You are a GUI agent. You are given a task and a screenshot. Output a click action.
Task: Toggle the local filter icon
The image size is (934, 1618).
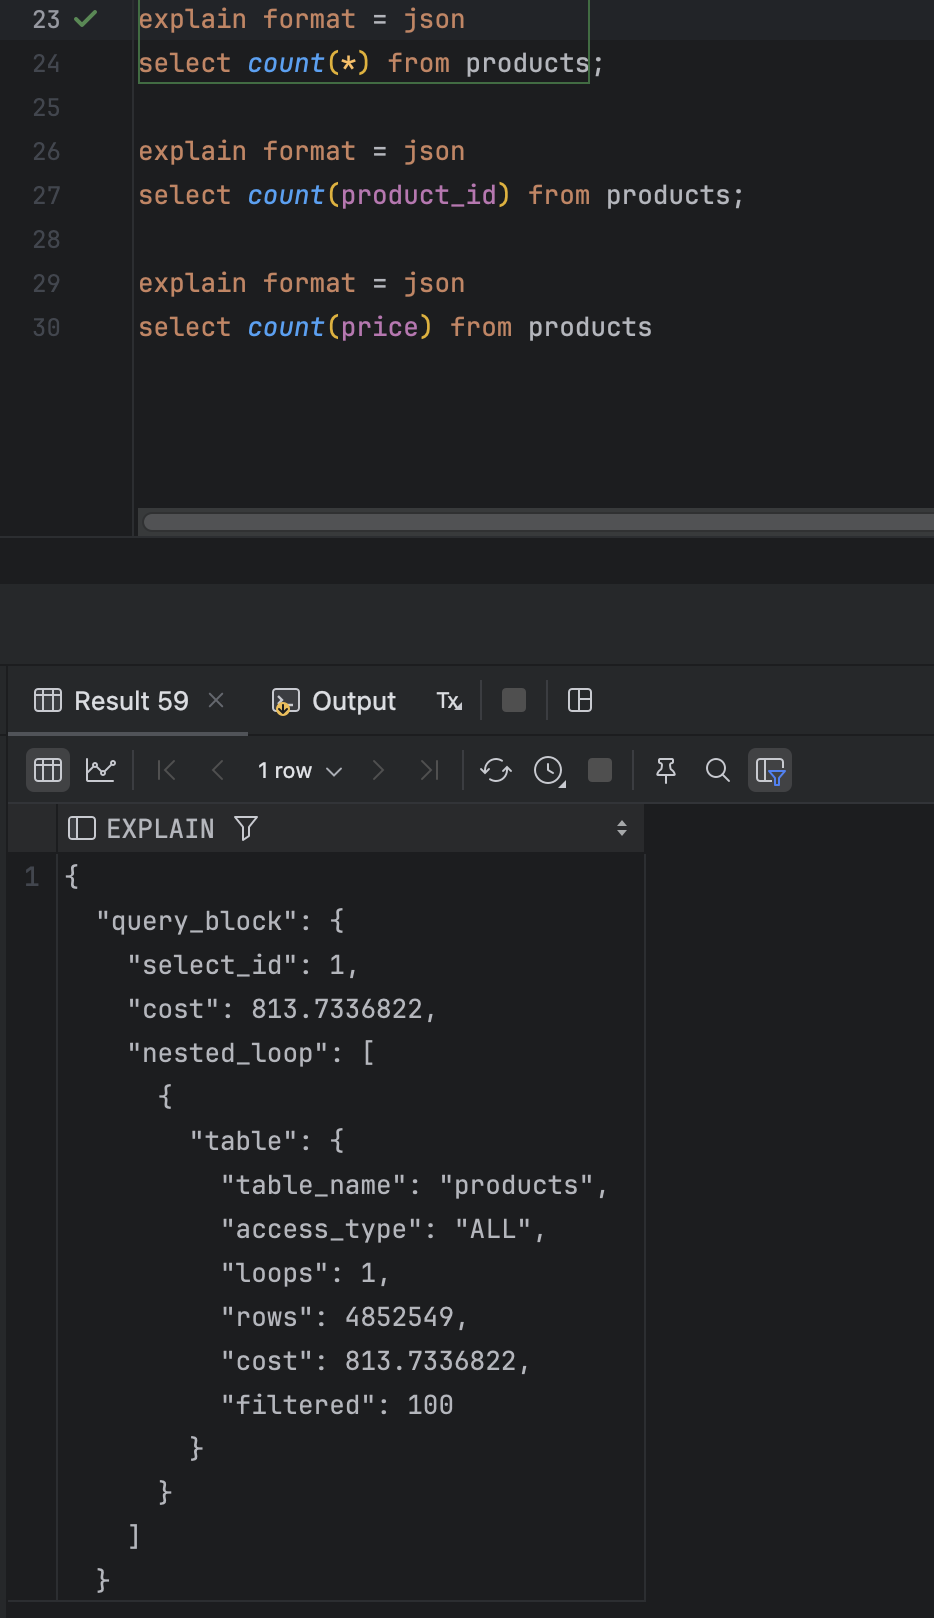[x=770, y=770]
